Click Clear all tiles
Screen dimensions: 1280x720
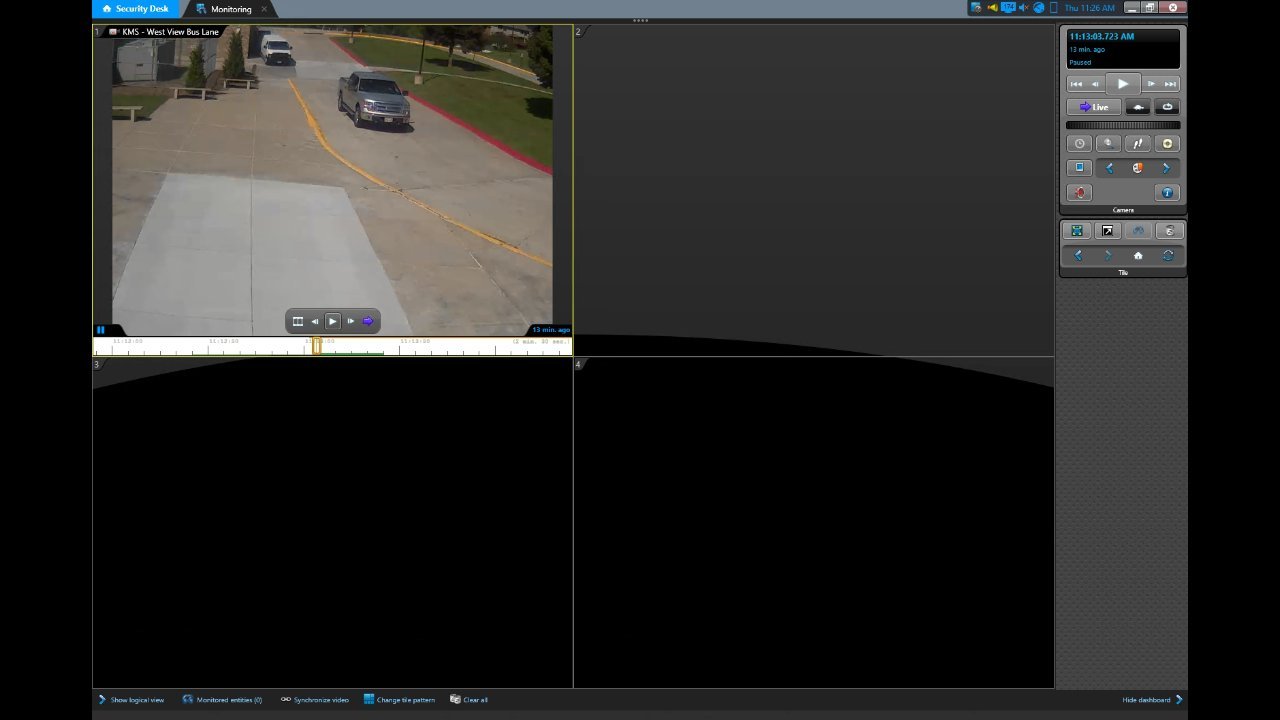(x=469, y=700)
